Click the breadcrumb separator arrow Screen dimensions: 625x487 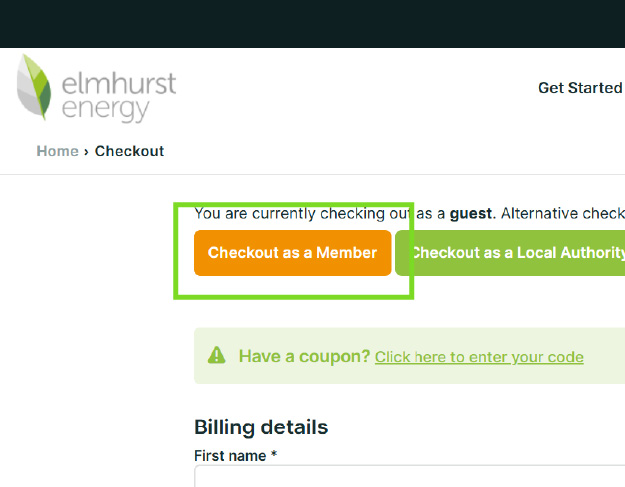[x=87, y=151]
